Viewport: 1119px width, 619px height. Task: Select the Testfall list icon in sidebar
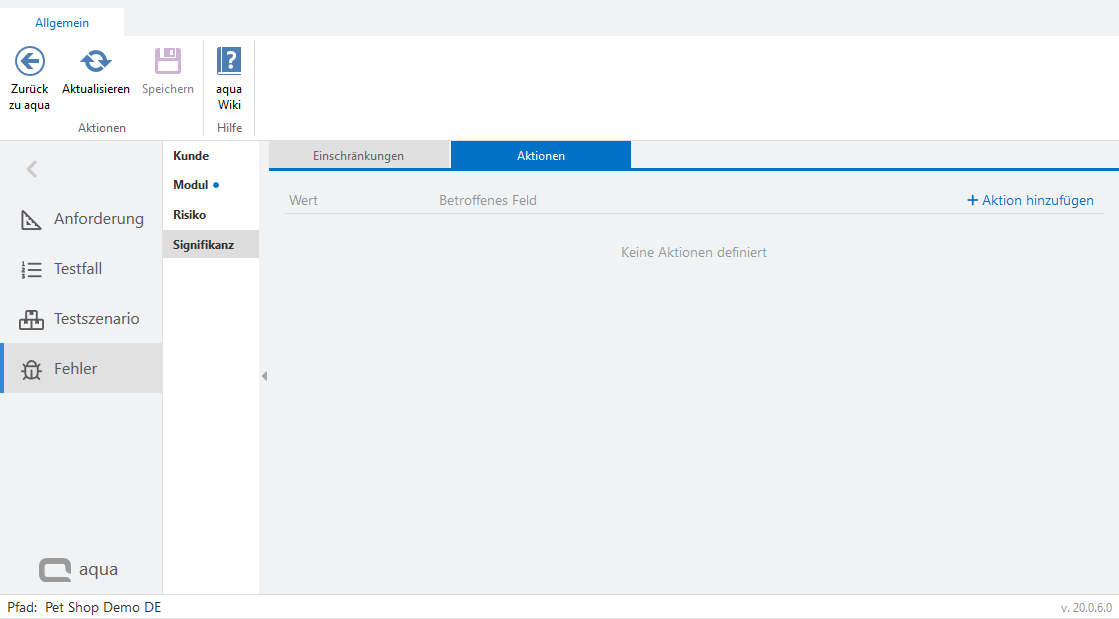(x=31, y=269)
